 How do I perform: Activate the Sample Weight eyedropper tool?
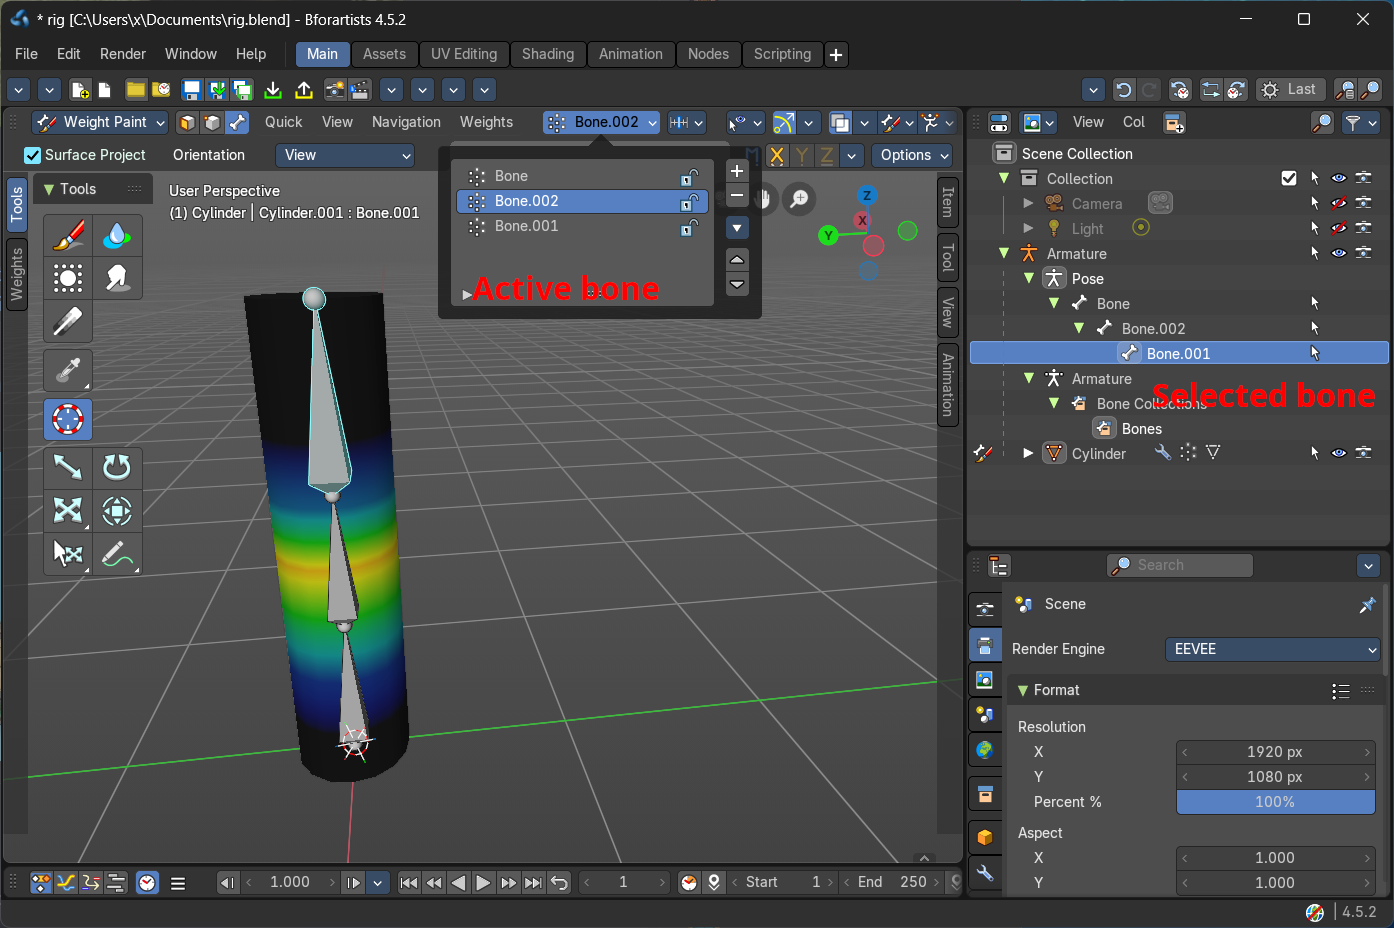[68, 371]
